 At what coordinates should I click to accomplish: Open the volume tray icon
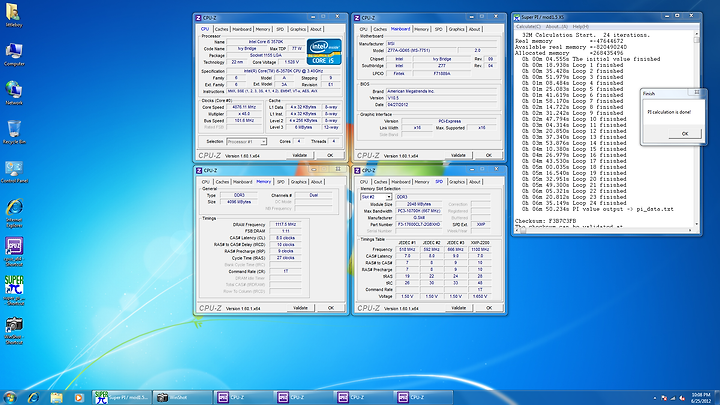(x=682, y=398)
